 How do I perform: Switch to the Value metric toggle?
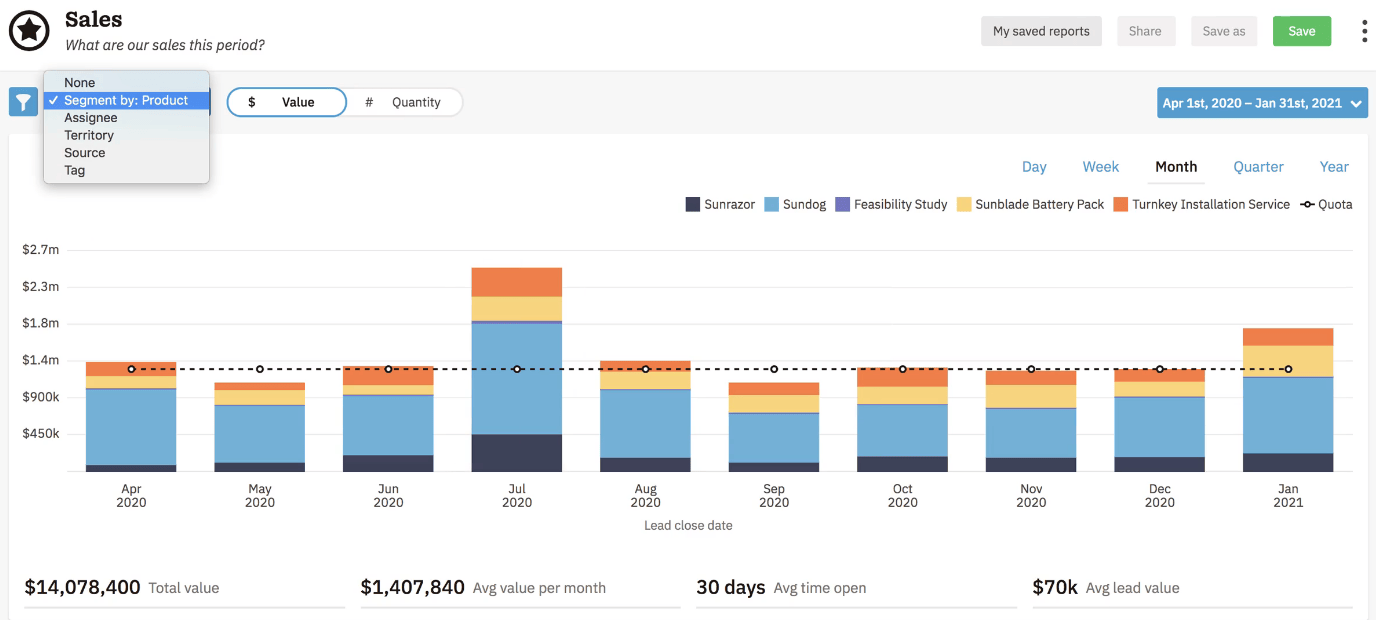286,102
